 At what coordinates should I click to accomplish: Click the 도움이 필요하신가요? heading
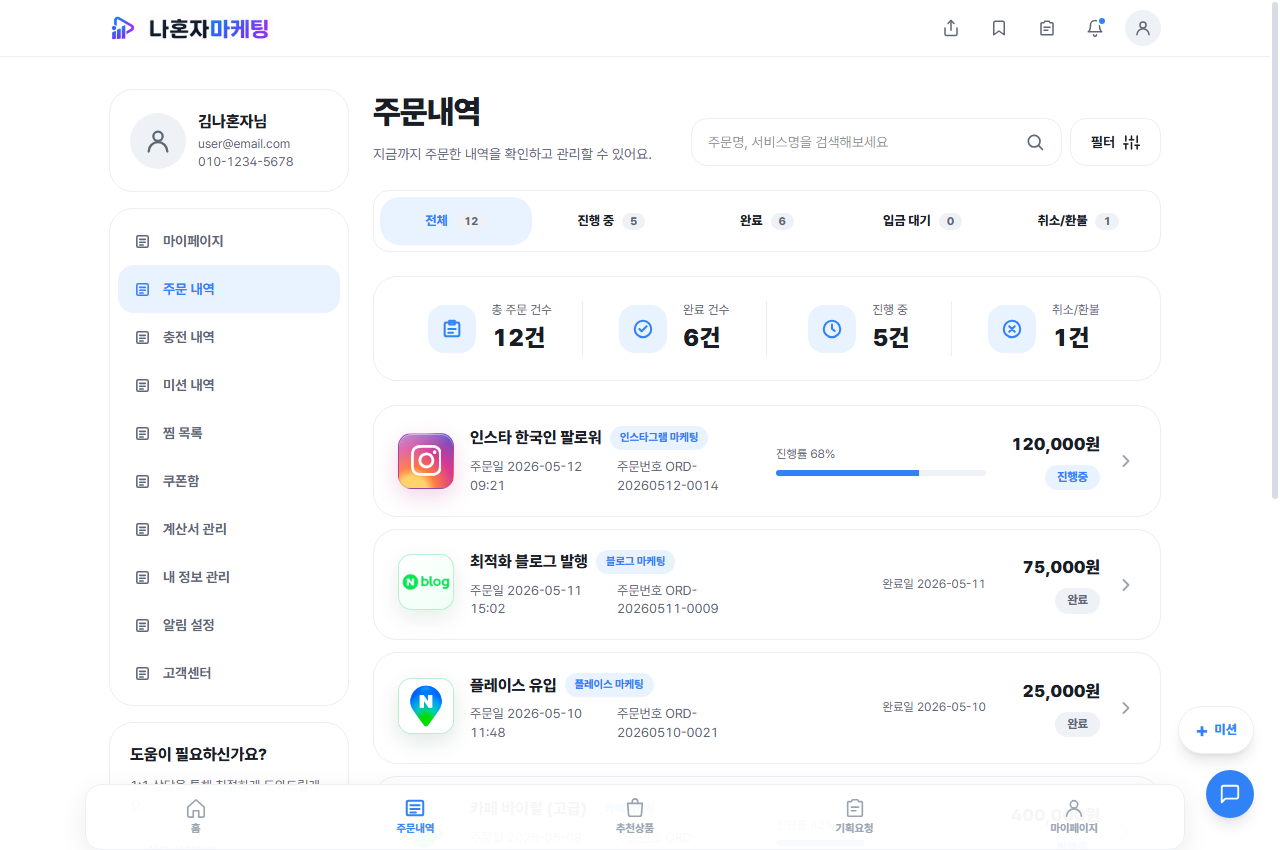(199, 754)
